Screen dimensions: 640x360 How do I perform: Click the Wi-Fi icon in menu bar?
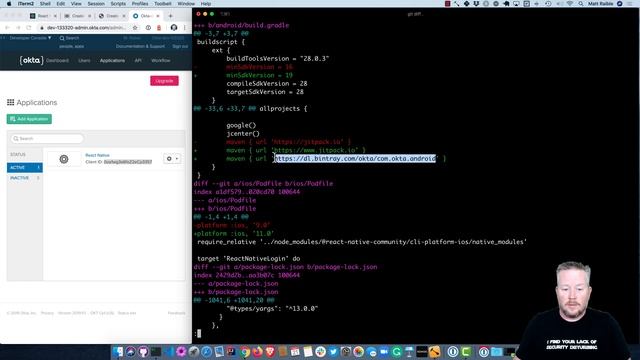[x=570, y=4]
